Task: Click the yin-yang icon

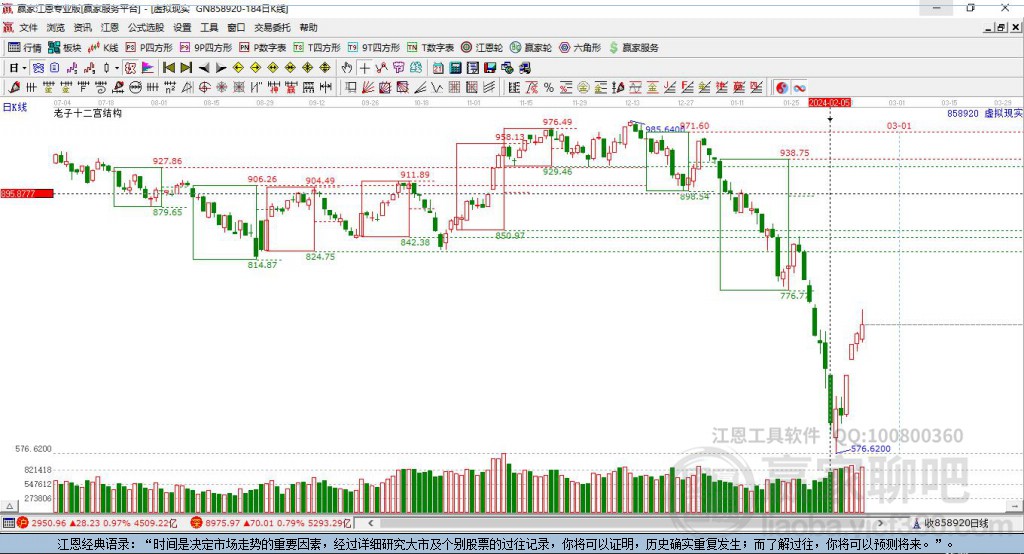Action: [x=782, y=88]
